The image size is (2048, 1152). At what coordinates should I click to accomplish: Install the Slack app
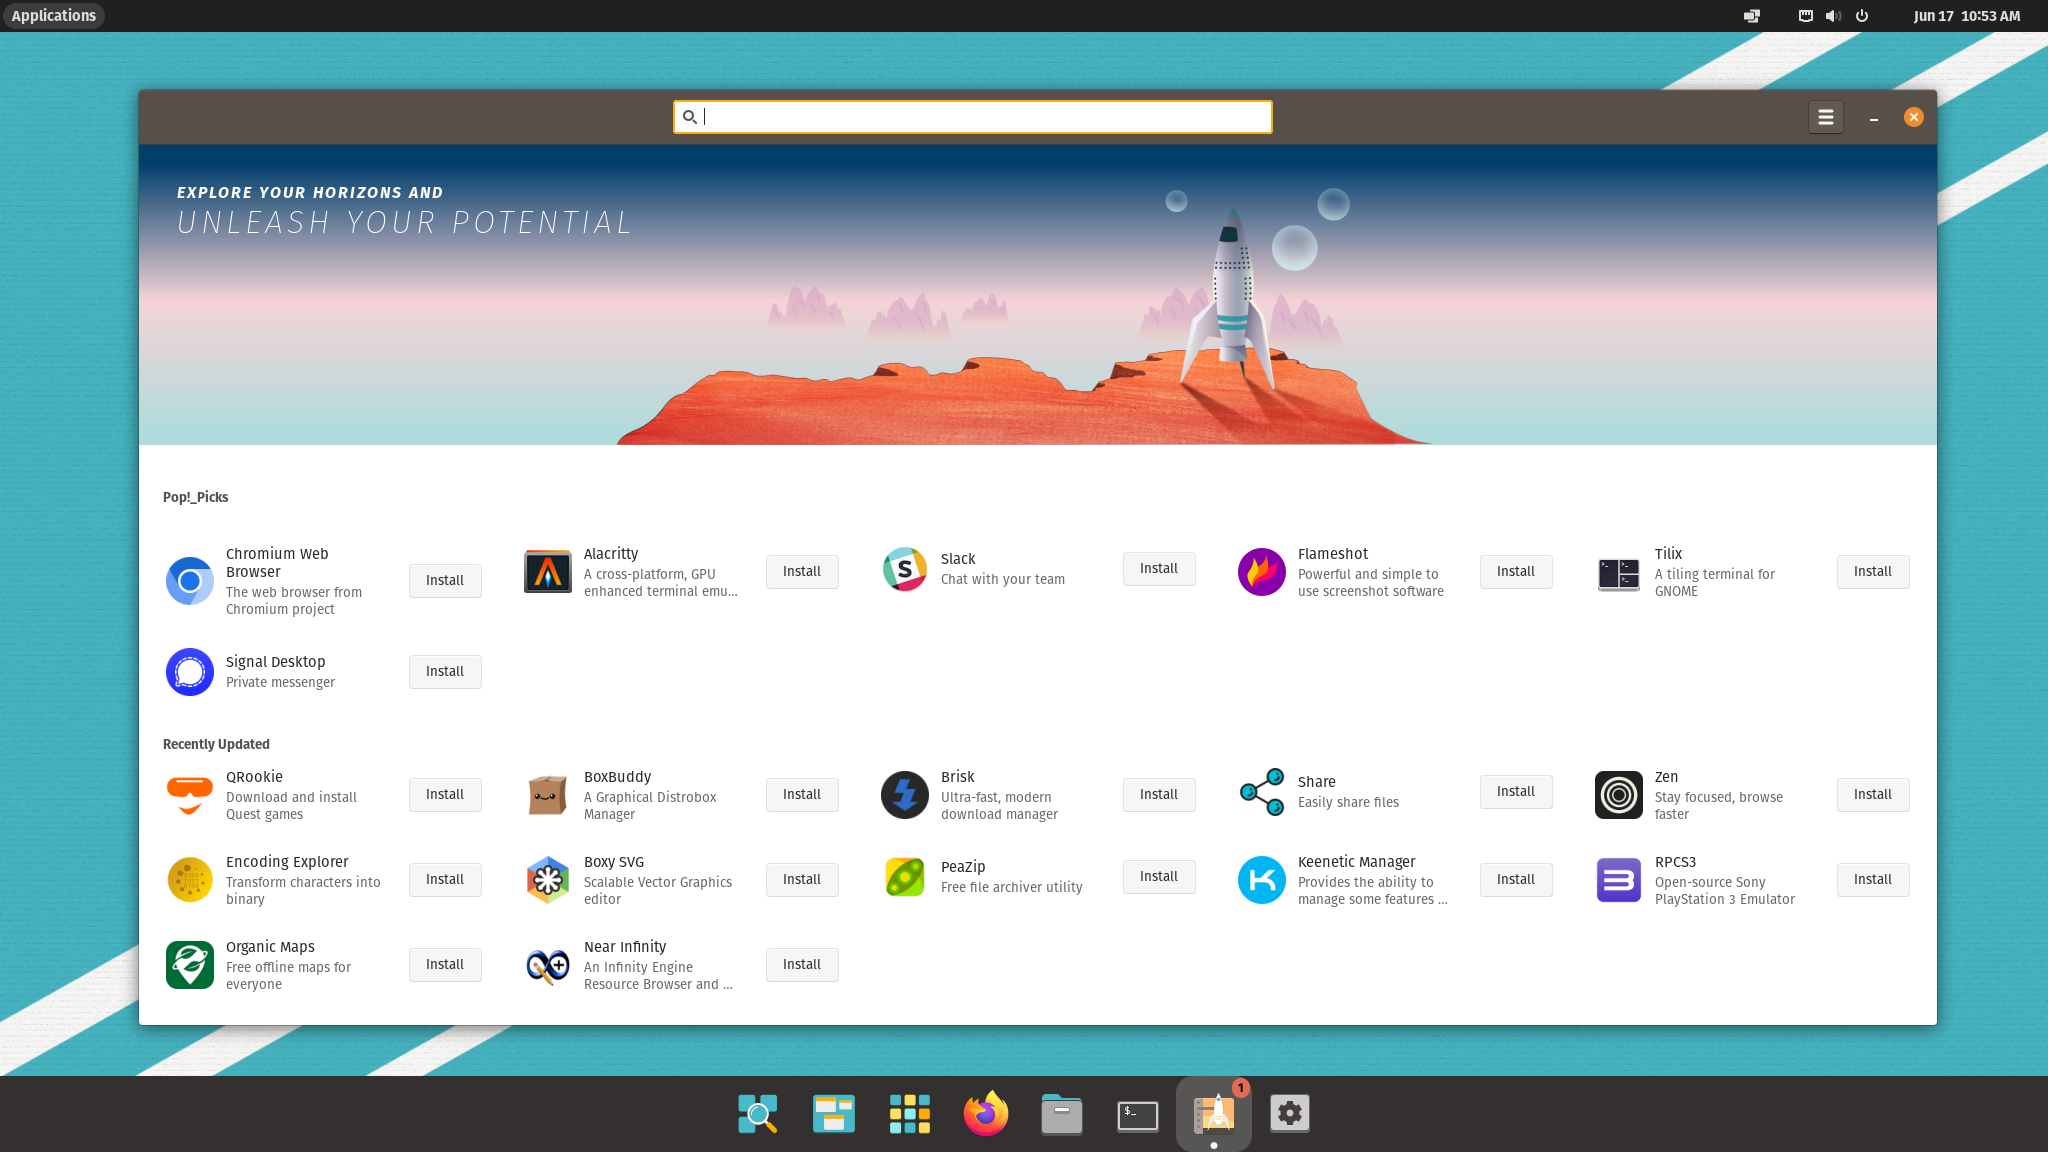click(1159, 569)
